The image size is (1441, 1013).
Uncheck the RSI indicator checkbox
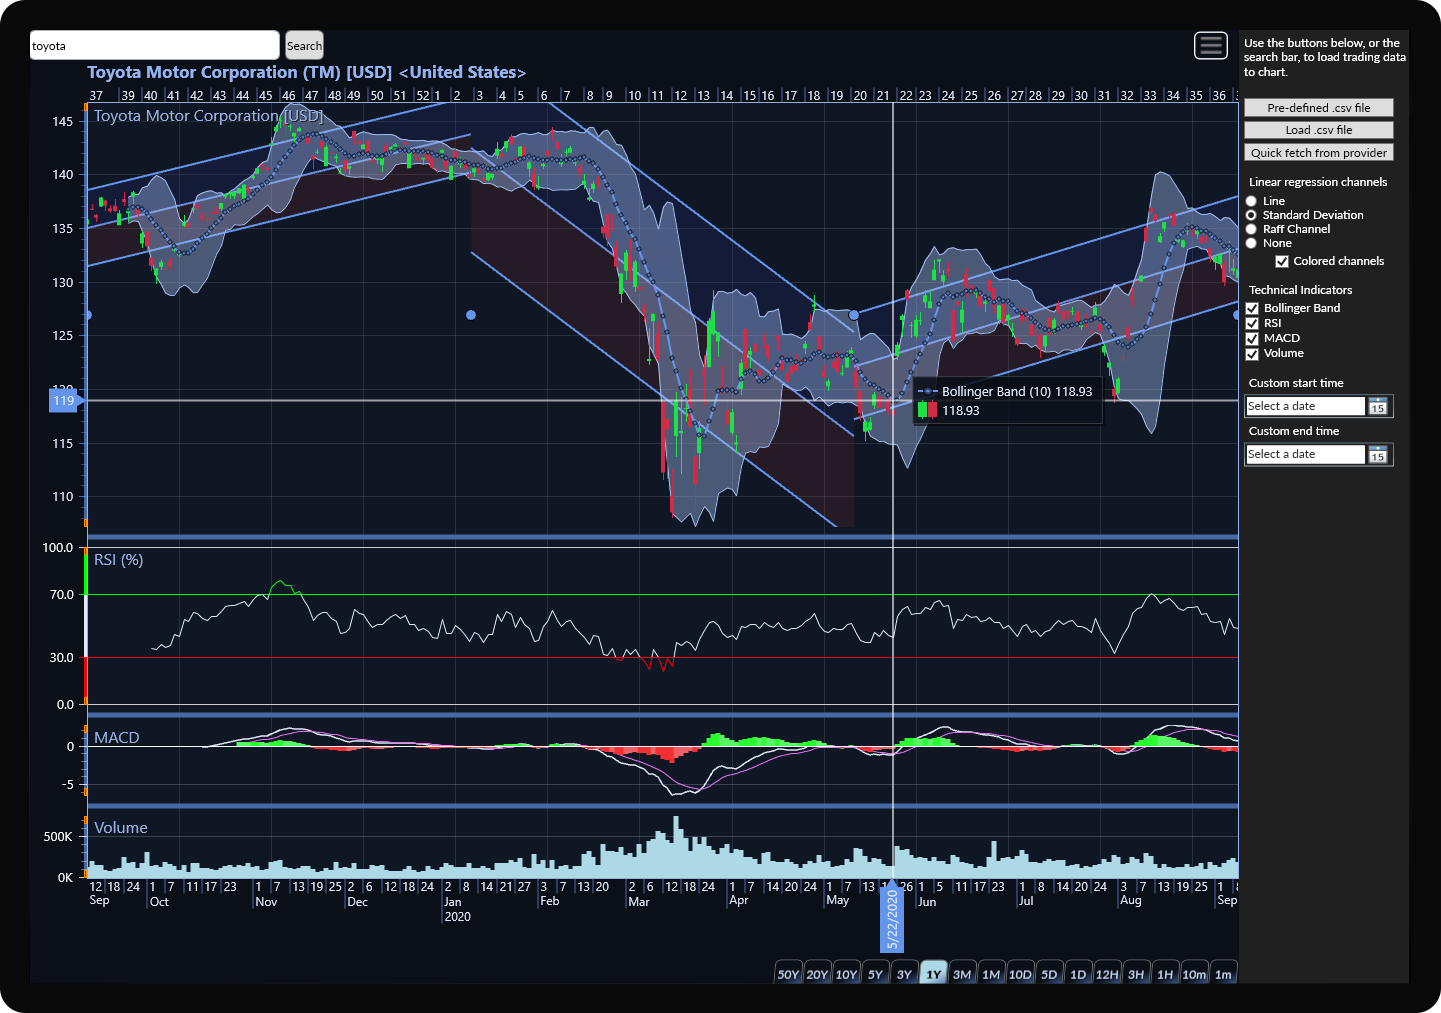point(1252,324)
